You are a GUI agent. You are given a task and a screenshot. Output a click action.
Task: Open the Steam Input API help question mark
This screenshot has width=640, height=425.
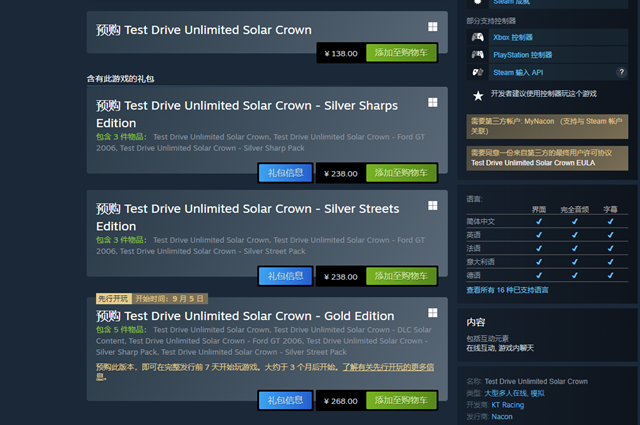pos(621,72)
